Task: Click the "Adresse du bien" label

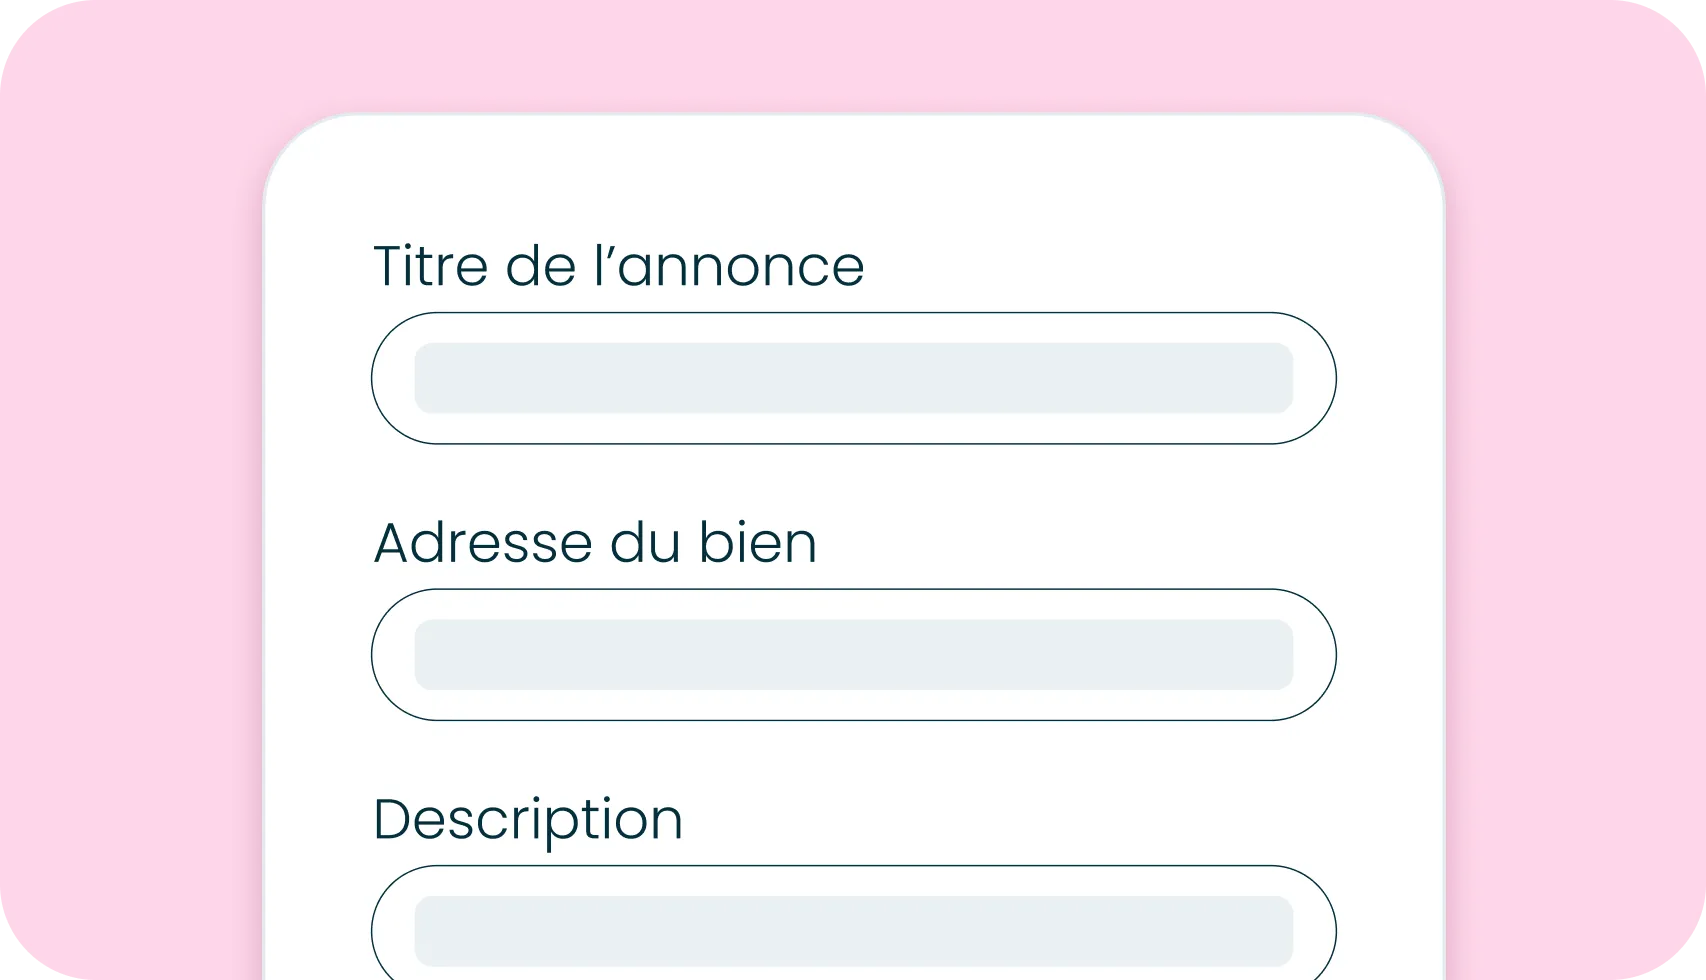Action: tap(595, 543)
